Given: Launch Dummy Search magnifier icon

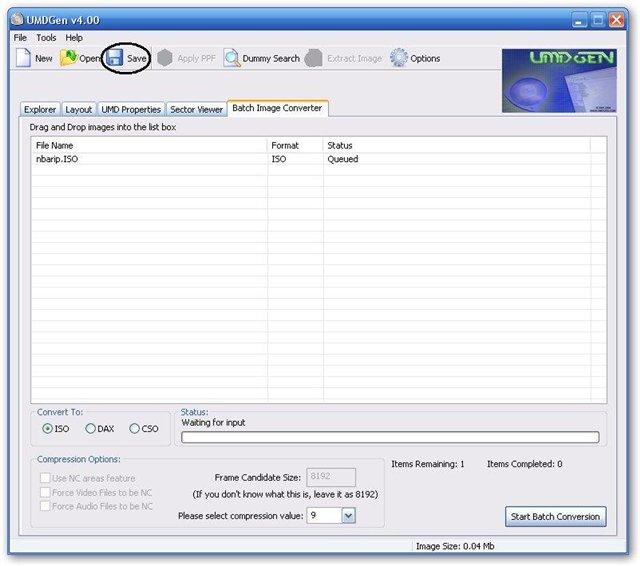Looking at the screenshot, I should tap(232, 58).
